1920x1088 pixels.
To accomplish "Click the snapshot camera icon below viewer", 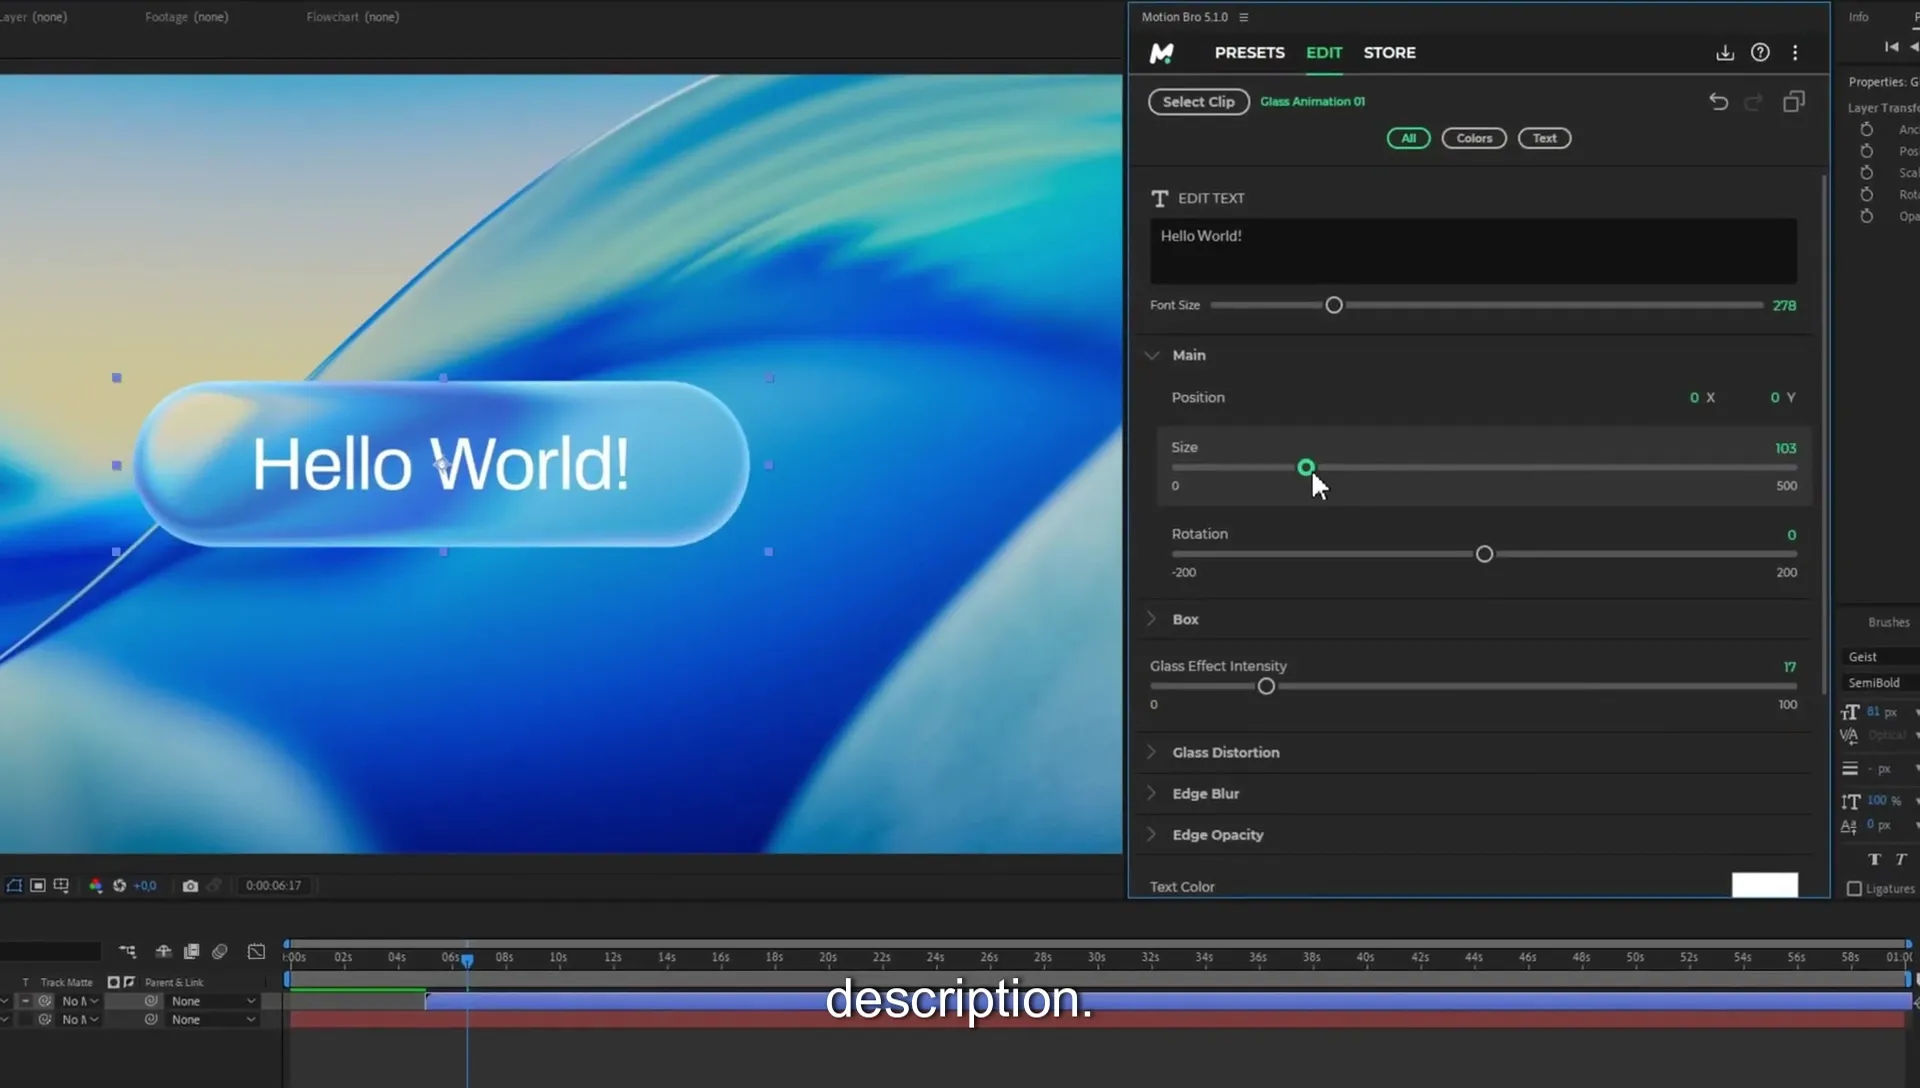I will (x=190, y=886).
